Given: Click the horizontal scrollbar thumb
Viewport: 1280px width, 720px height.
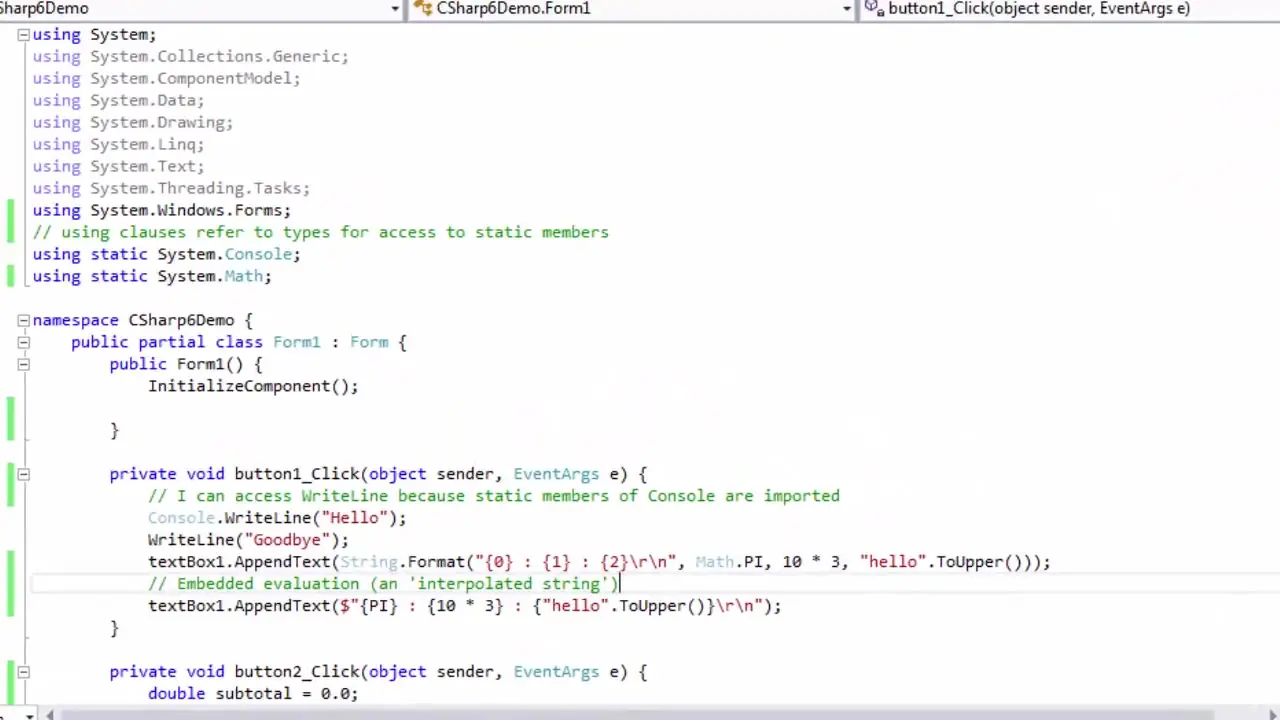Looking at the screenshot, I should pyautogui.click(x=636, y=715).
